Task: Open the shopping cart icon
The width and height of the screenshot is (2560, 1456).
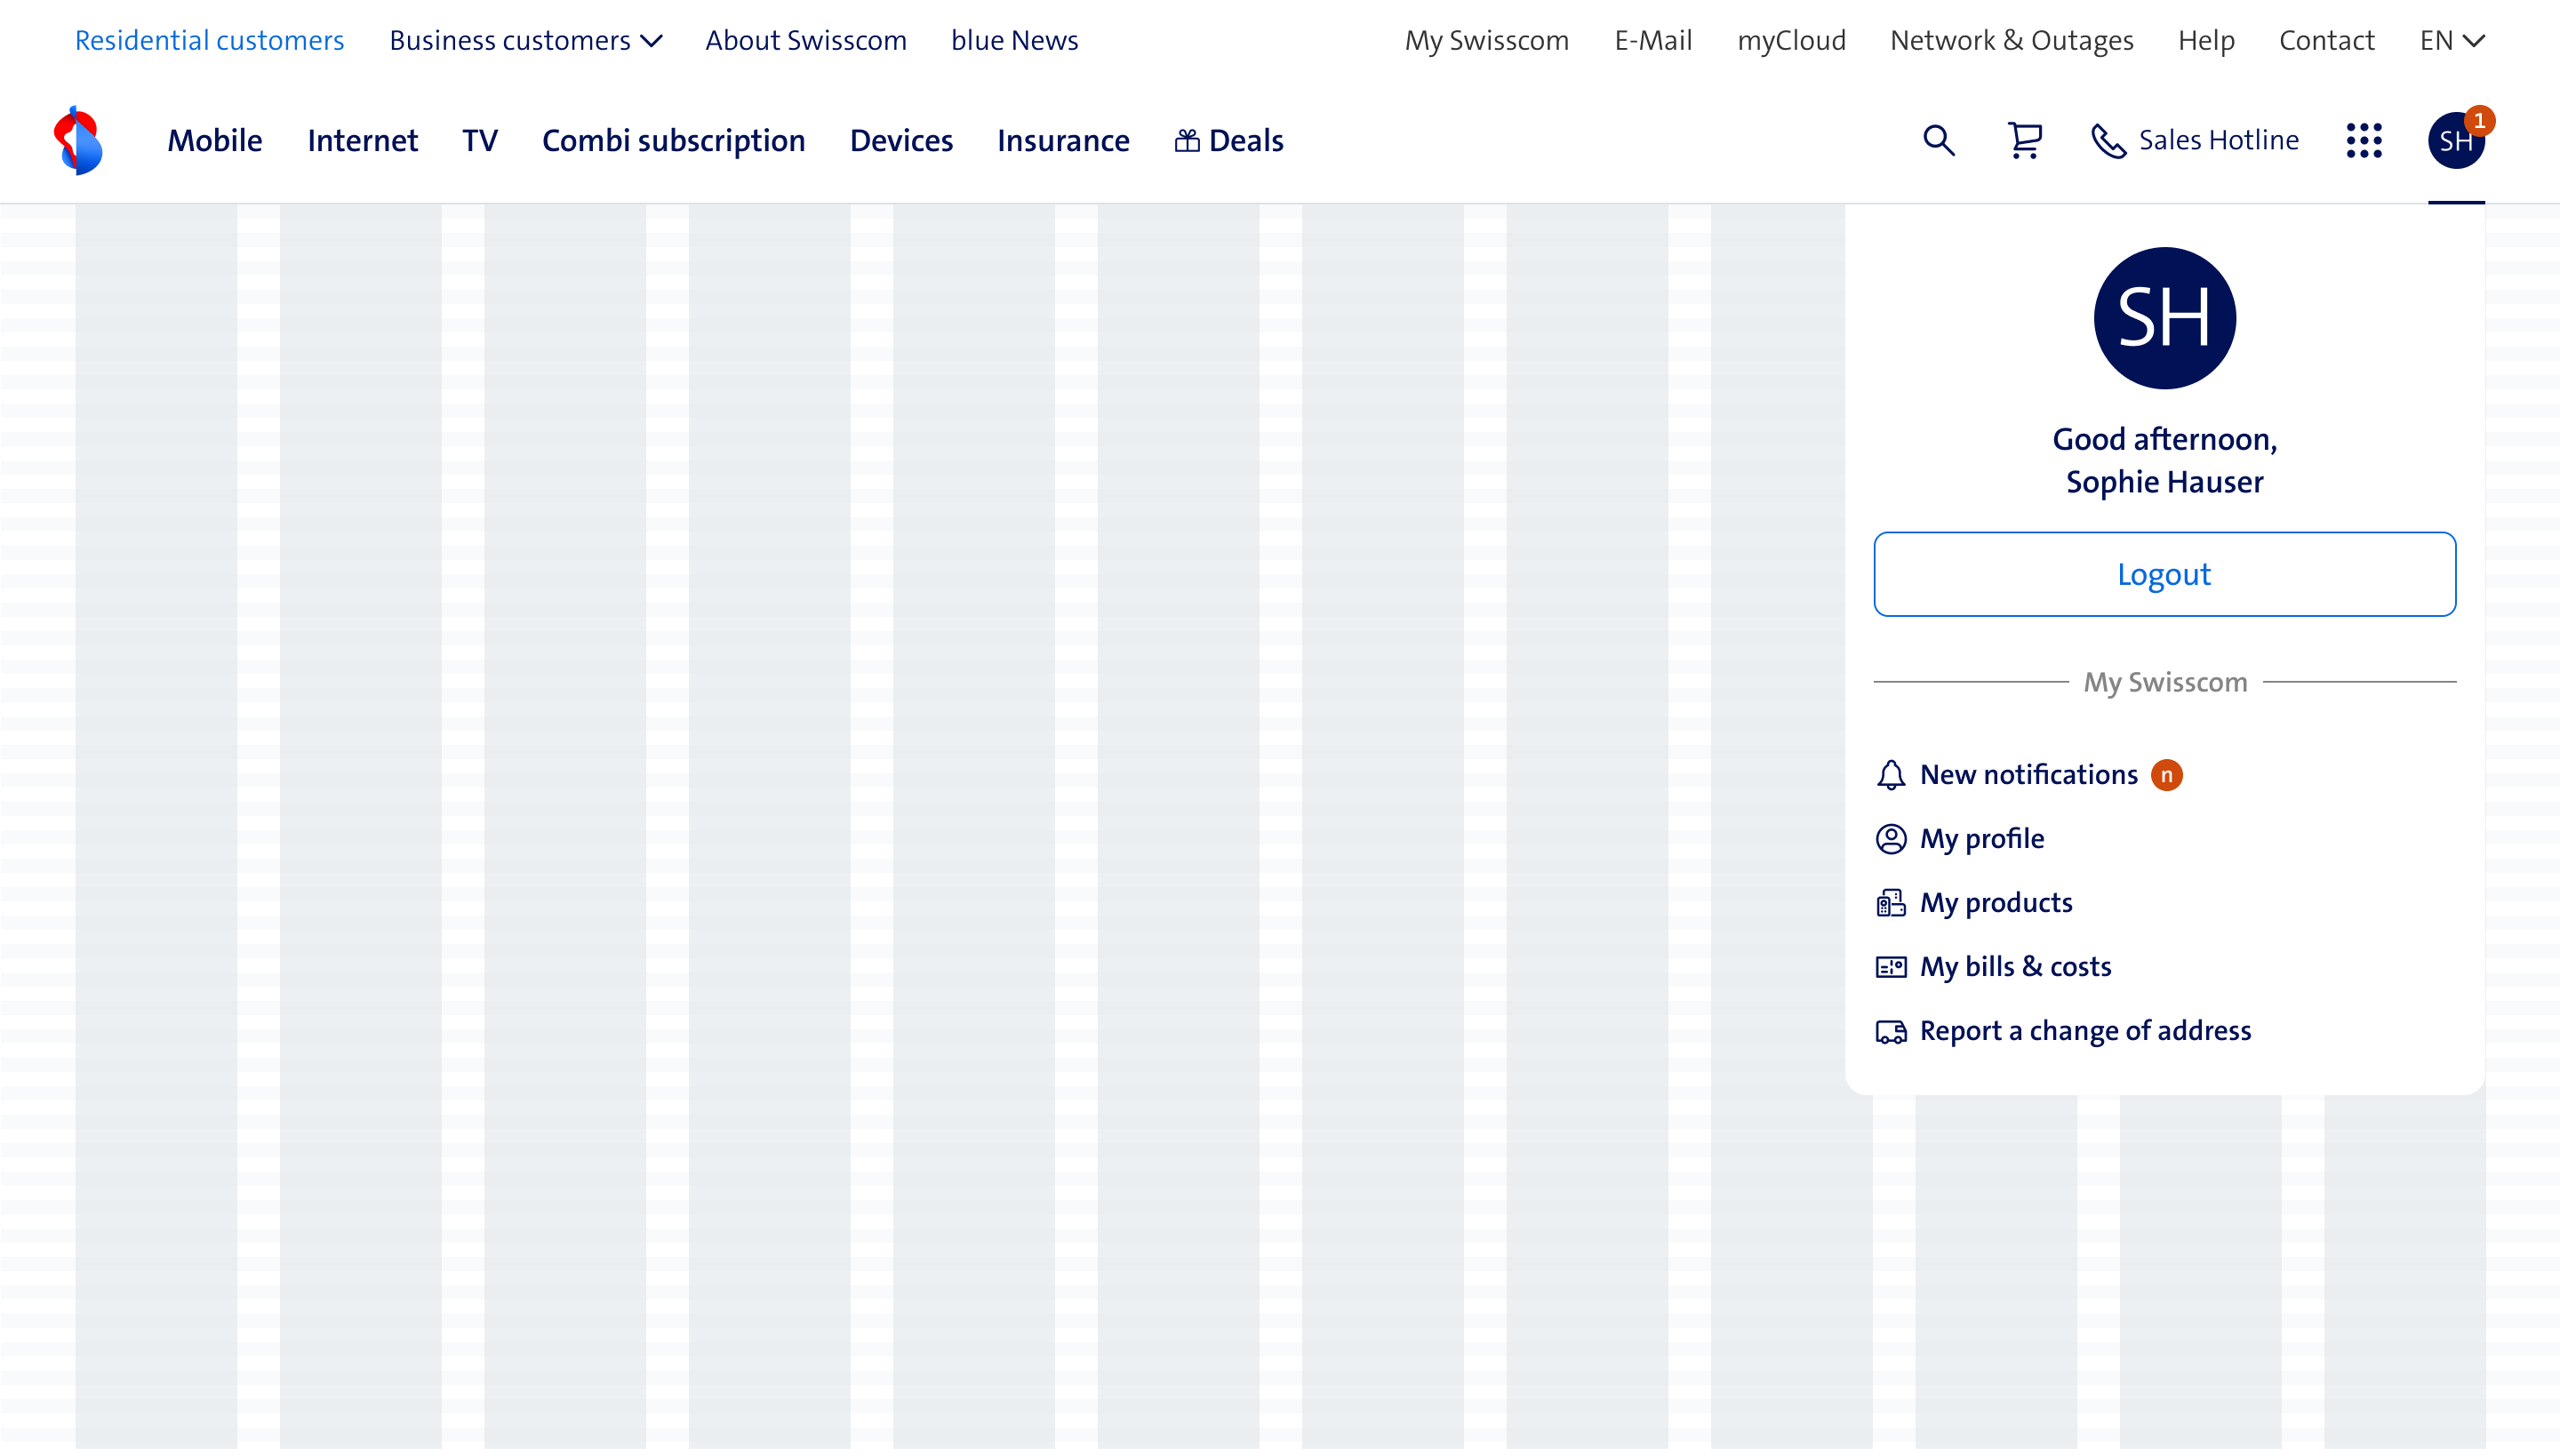Action: coord(2025,140)
